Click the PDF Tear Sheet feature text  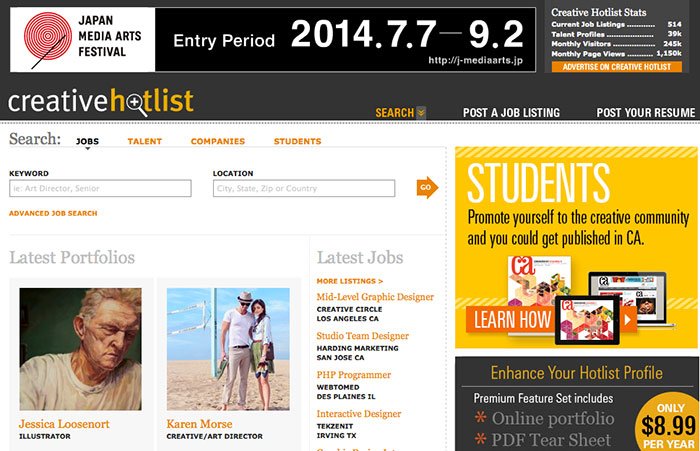551,440
